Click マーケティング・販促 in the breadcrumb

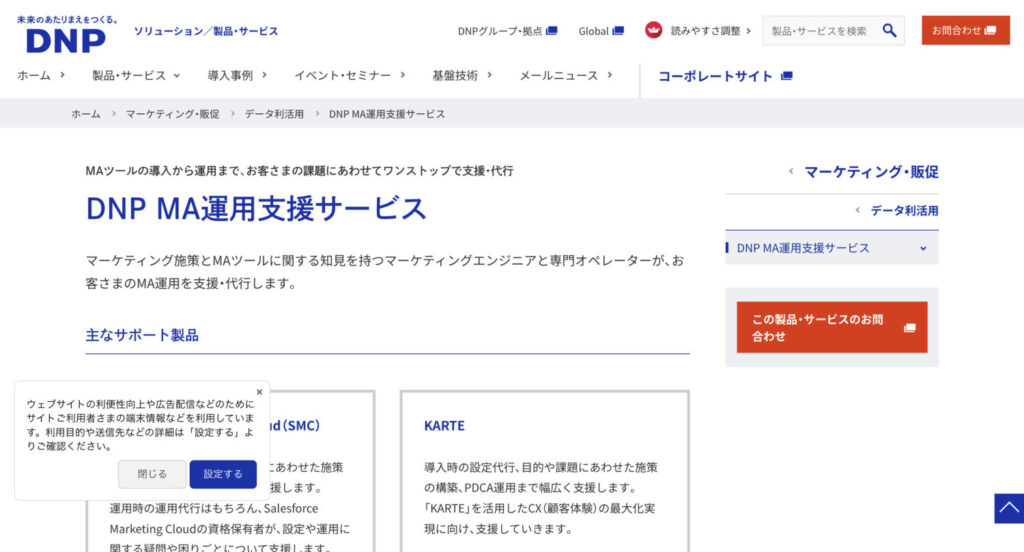coord(172,114)
